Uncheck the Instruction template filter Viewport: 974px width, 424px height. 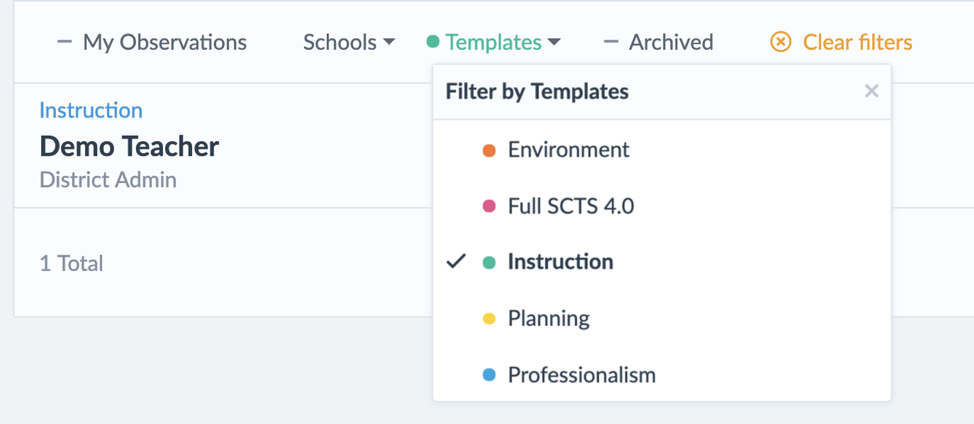tap(560, 262)
